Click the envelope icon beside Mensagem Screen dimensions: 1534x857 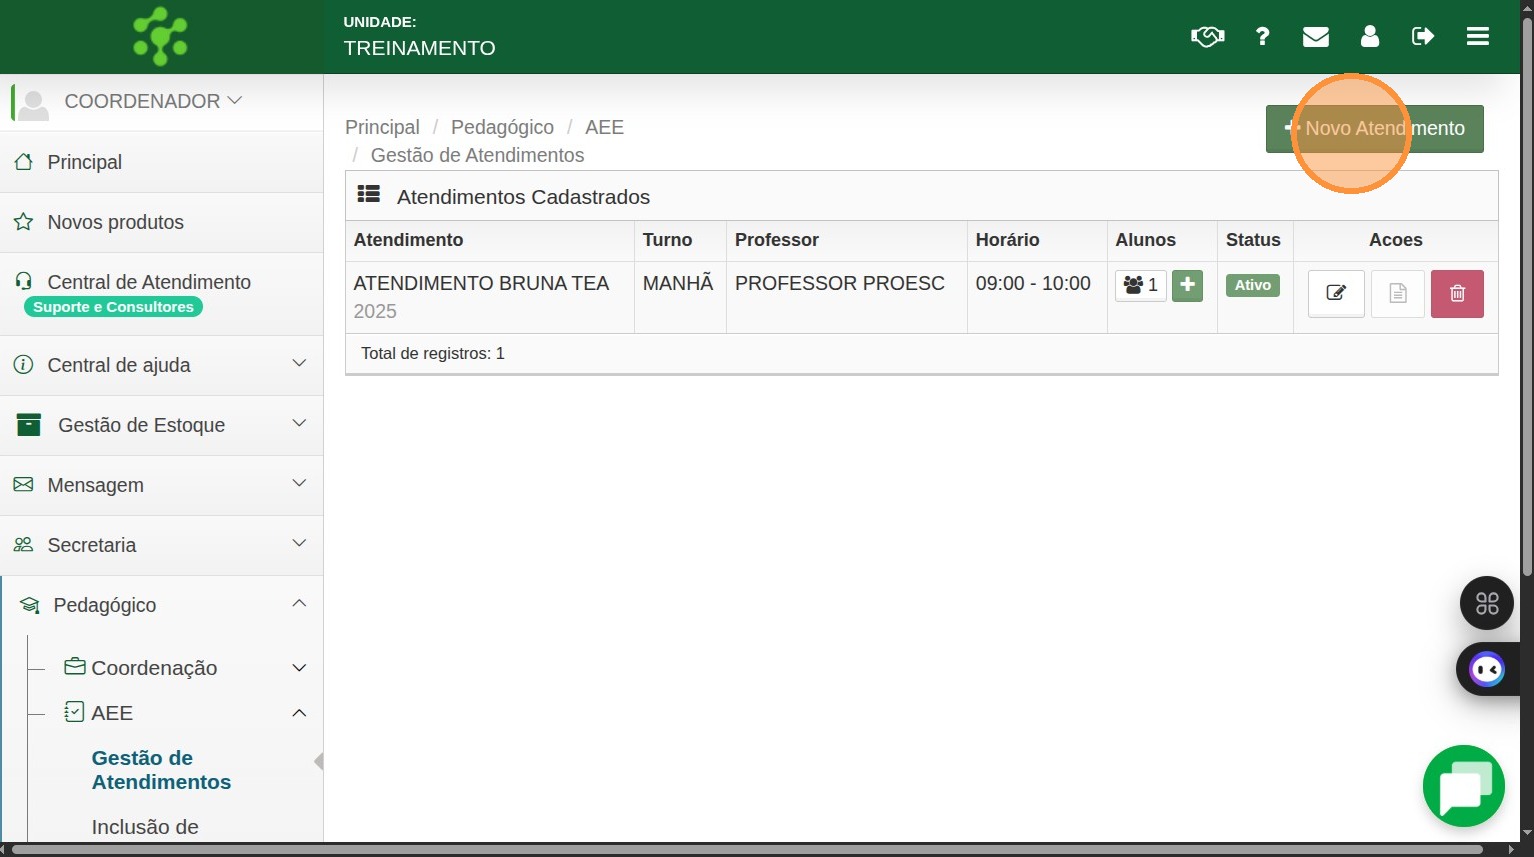(x=23, y=484)
